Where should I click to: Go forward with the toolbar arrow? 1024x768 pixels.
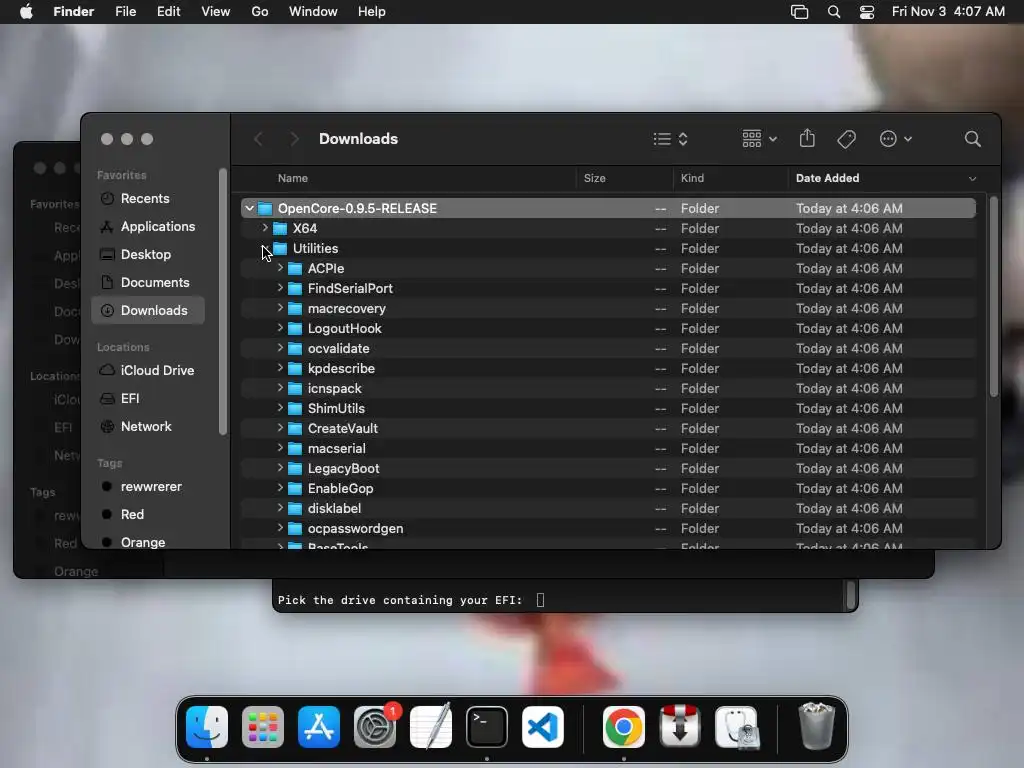[x=294, y=139]
